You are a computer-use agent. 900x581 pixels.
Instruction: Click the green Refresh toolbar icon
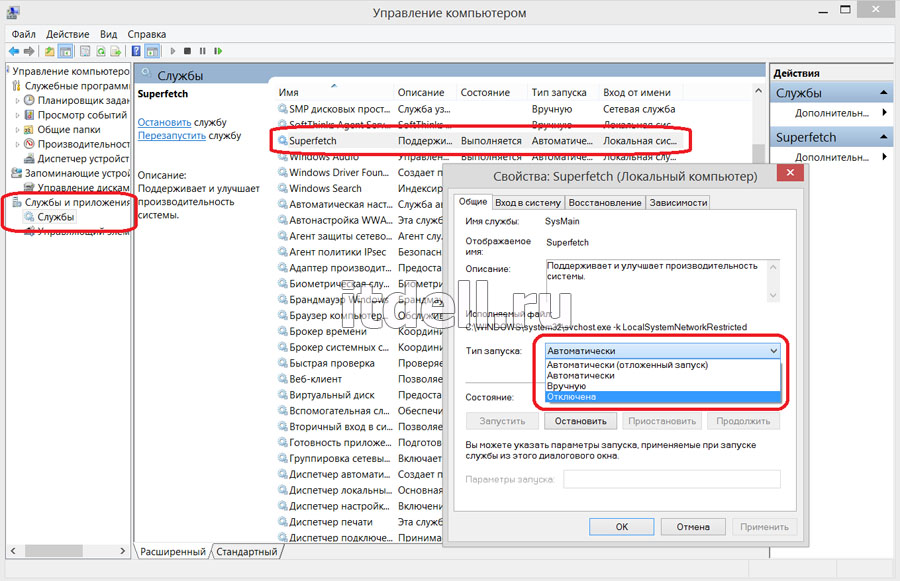[101, 51]
